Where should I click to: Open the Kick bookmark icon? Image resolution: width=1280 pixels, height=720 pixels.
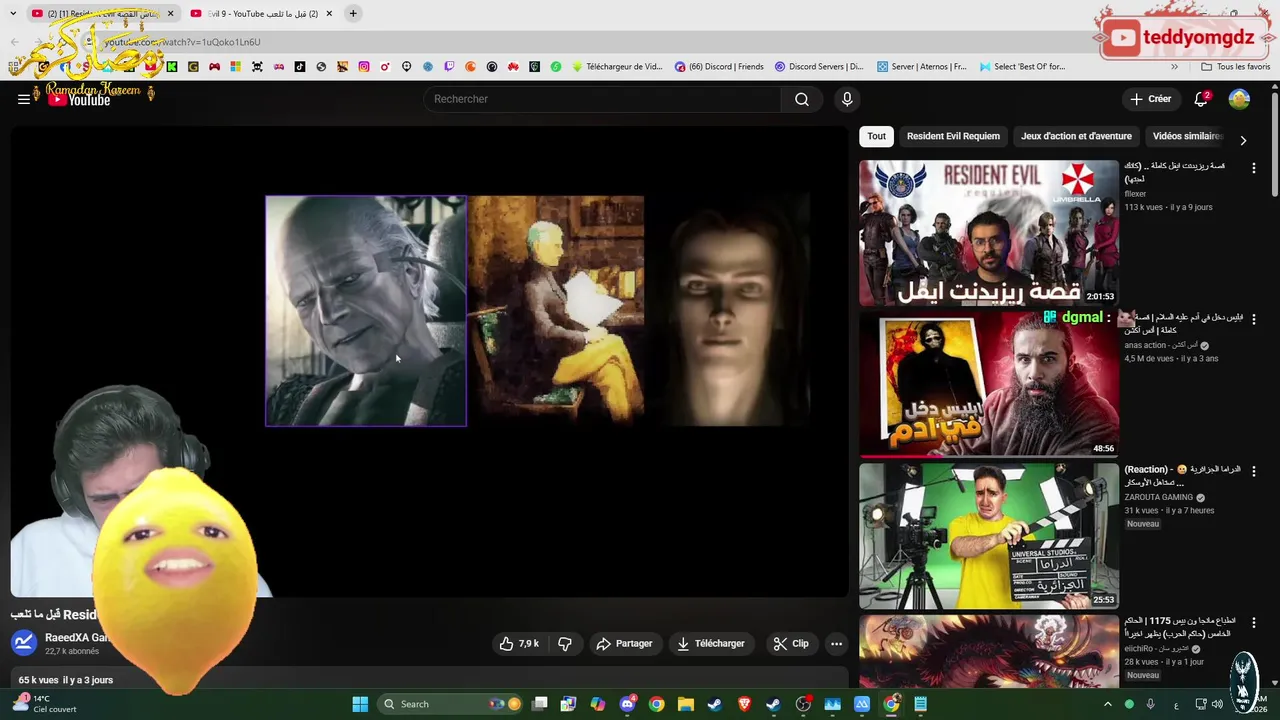172,67
